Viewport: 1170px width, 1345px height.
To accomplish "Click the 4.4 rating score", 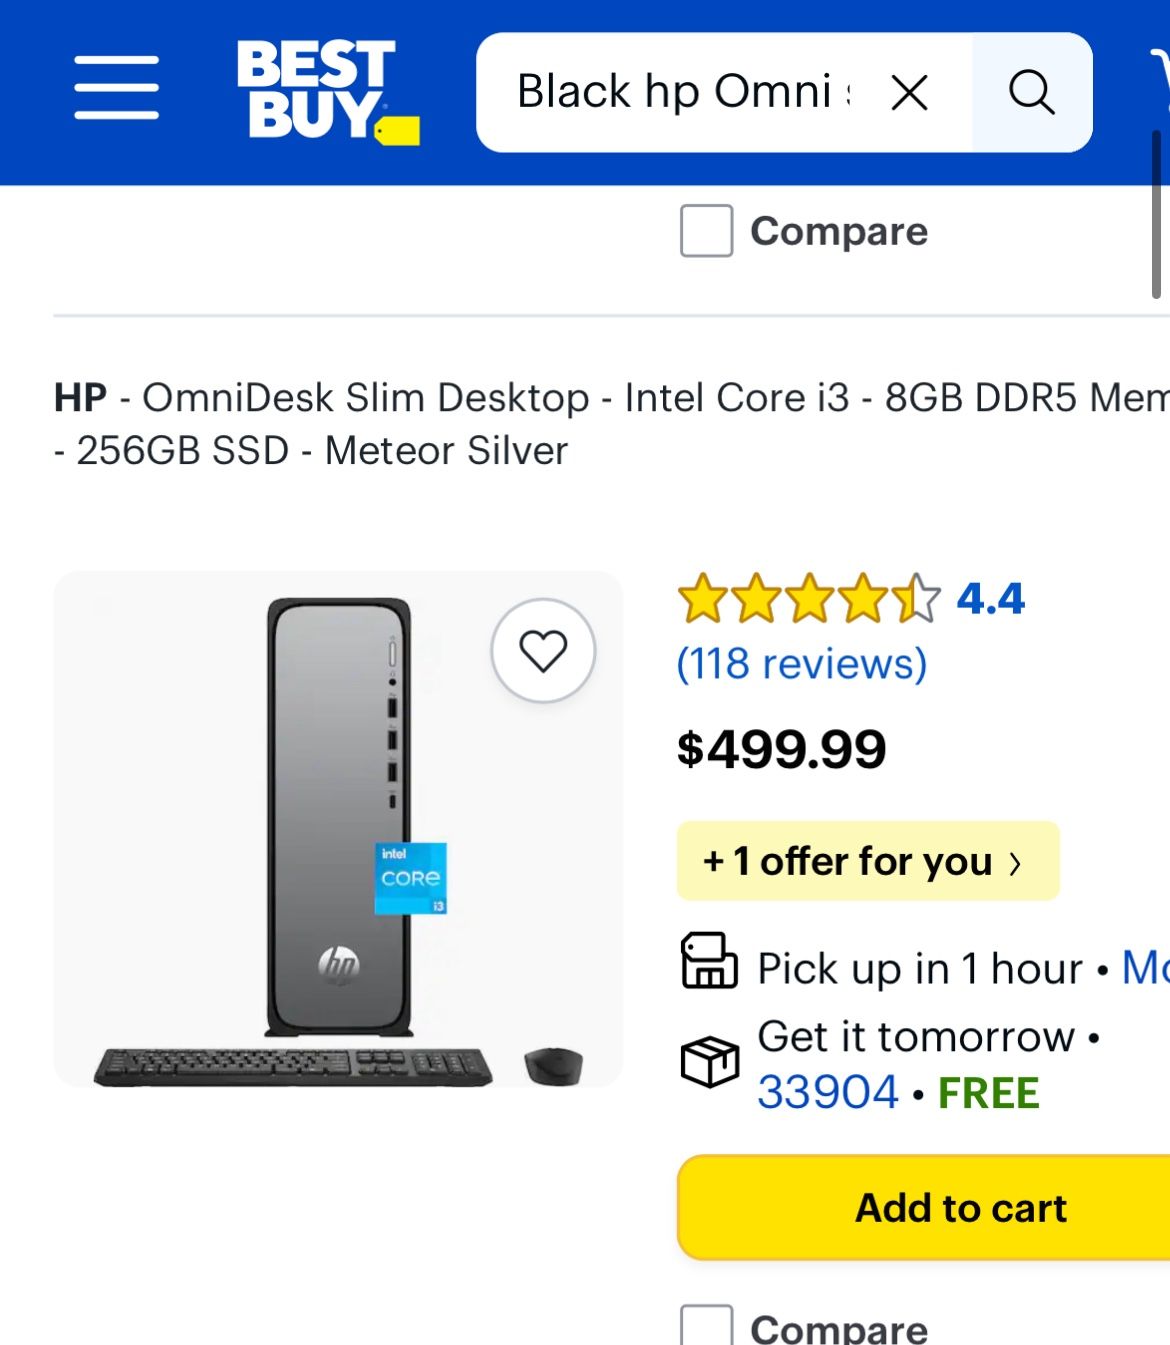I will pos(990,599).
